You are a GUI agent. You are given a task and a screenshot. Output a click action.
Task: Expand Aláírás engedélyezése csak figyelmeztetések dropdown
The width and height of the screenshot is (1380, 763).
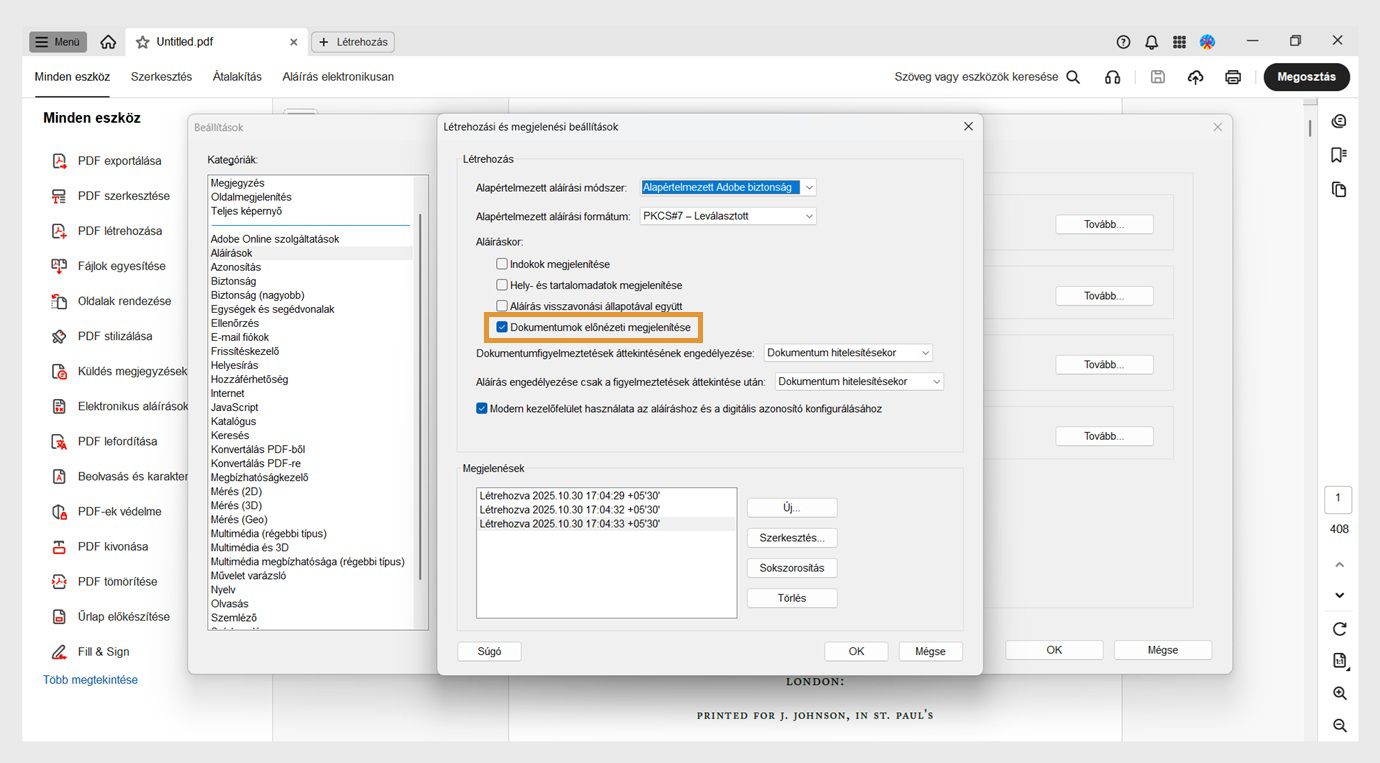pos(859,382)
